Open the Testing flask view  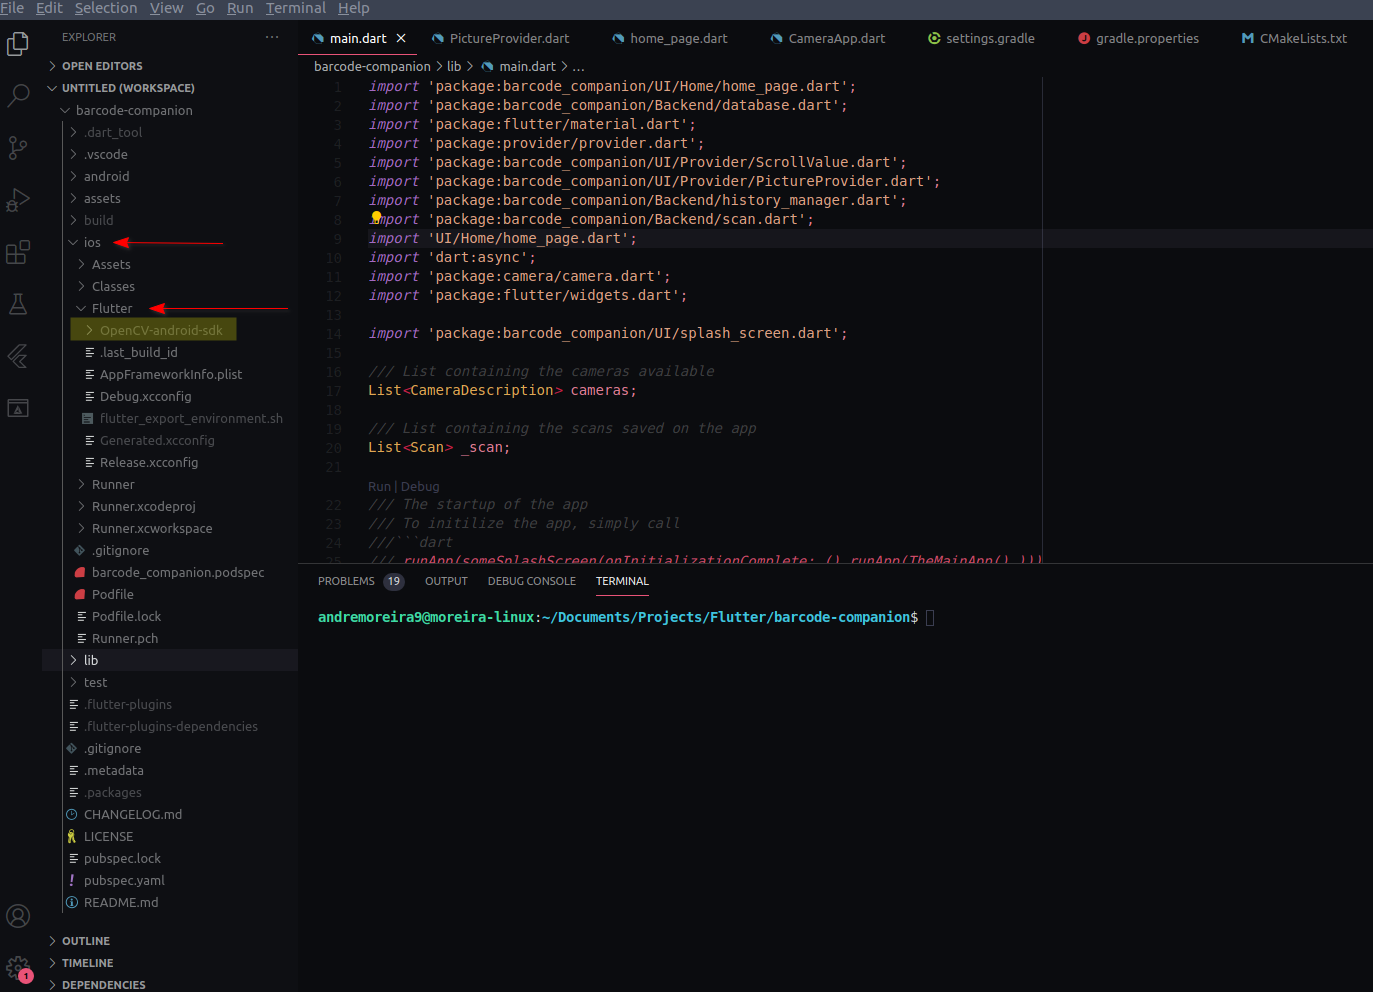18,304
